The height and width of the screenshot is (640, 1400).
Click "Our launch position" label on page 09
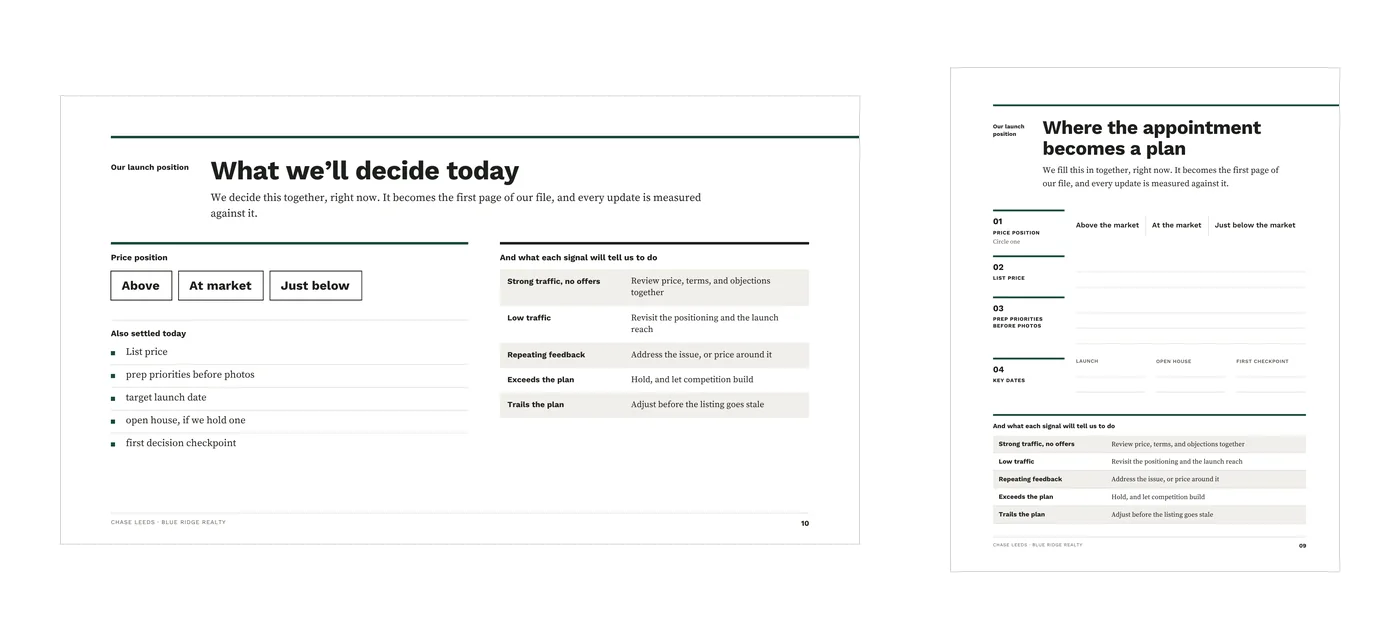(x=1008, y=130)
